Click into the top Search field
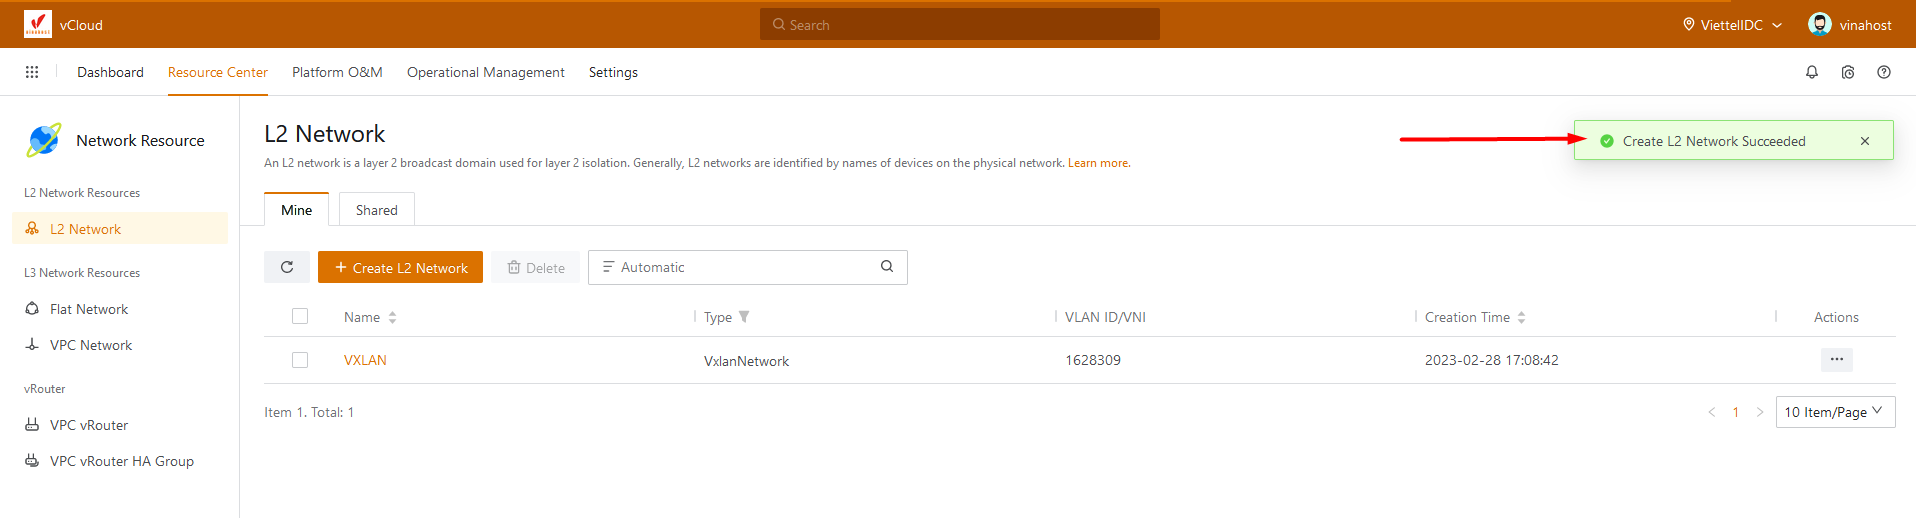This screenshot has height=518, width=1916. coord(960,24)
